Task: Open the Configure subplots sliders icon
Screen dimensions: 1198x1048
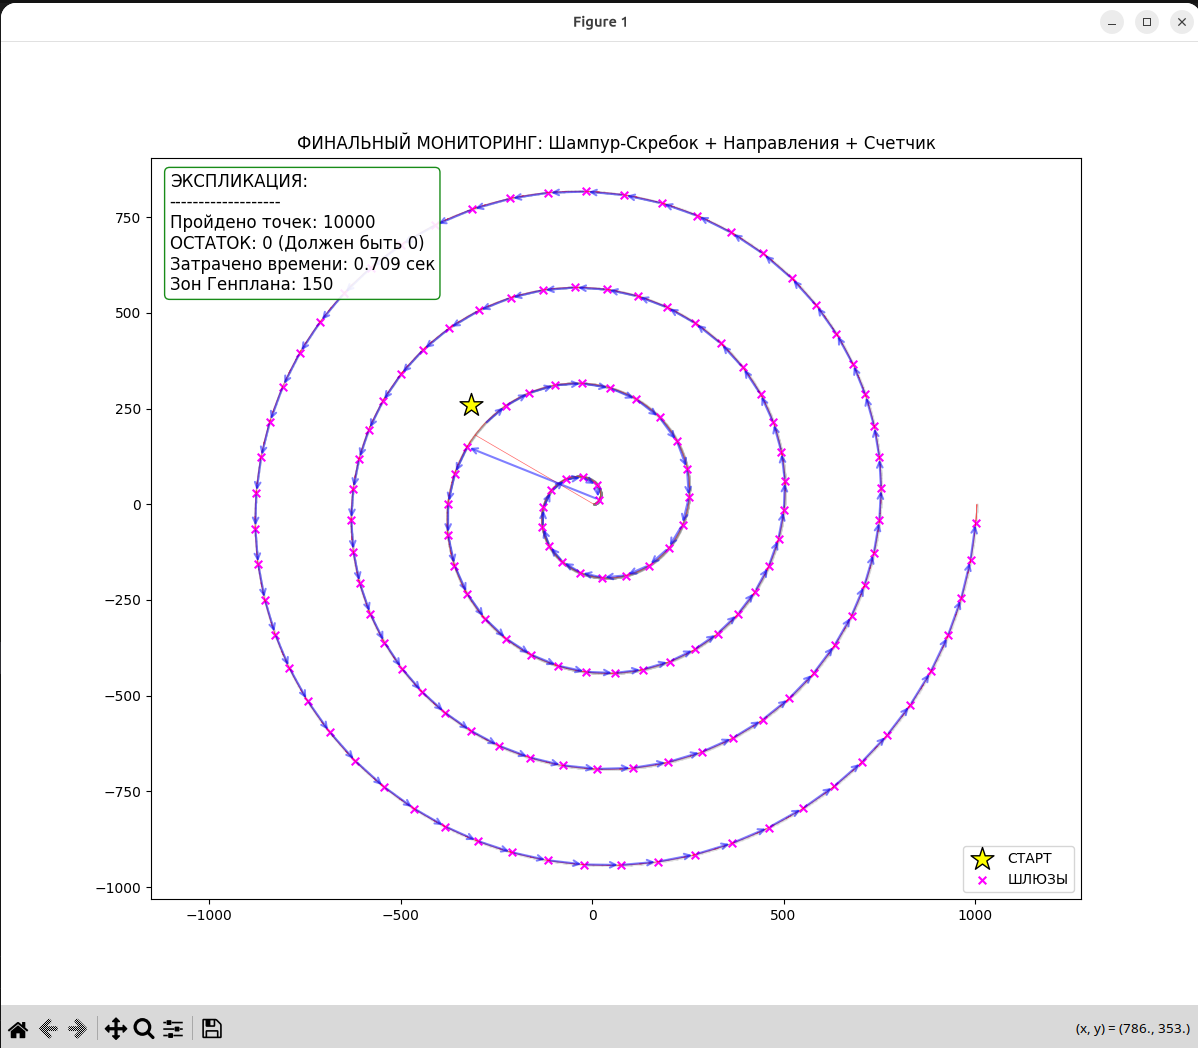Action: [173, 1029]
